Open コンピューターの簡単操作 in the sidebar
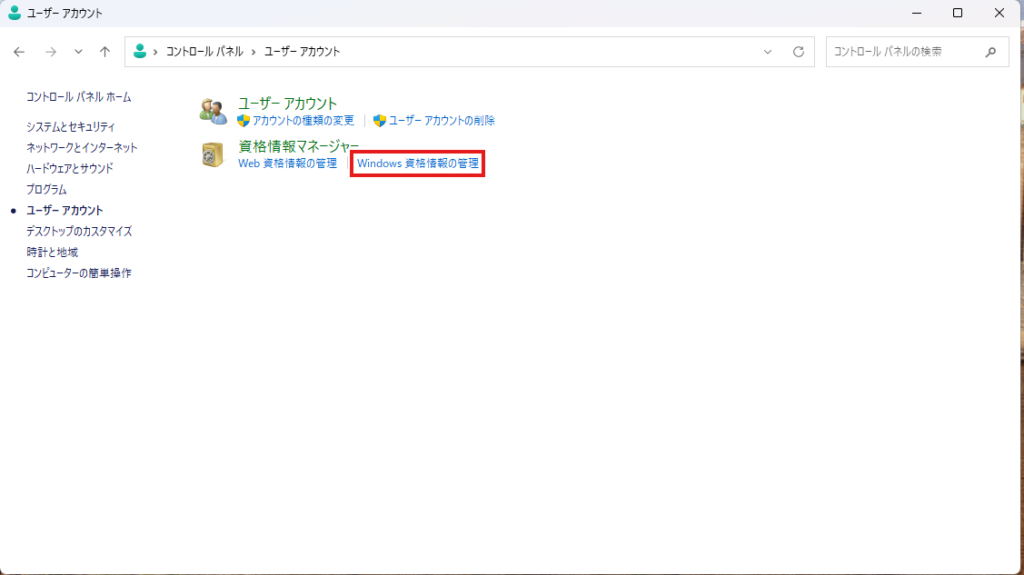The height and width of the screenshot is (575, 1024). 78,273
